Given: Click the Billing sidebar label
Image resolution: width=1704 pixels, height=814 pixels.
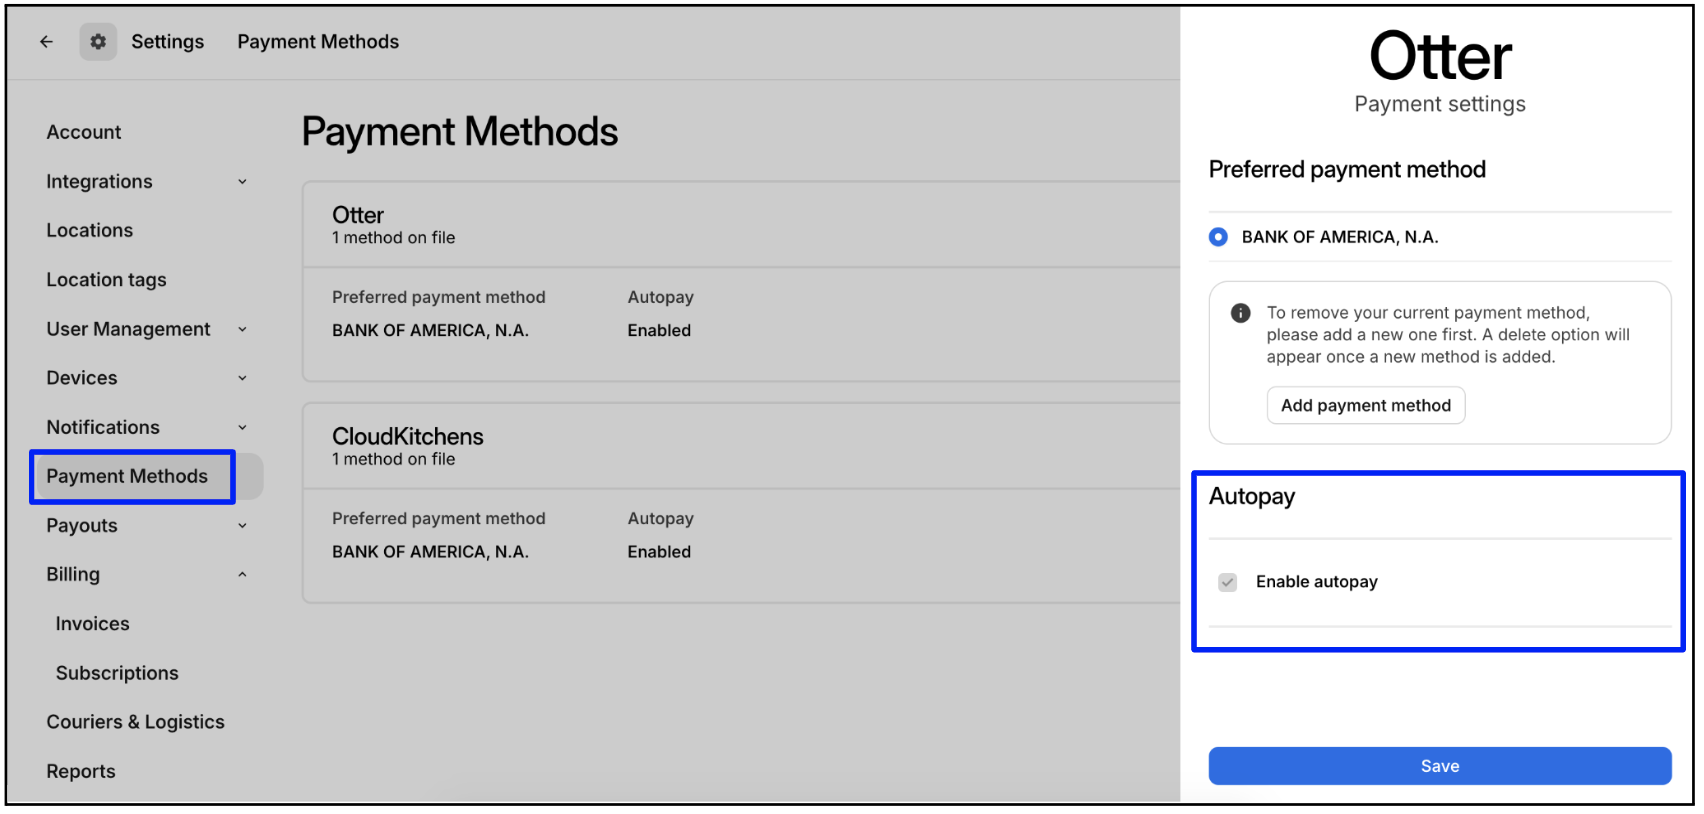Looking at the screenshot, I should 73,575.
